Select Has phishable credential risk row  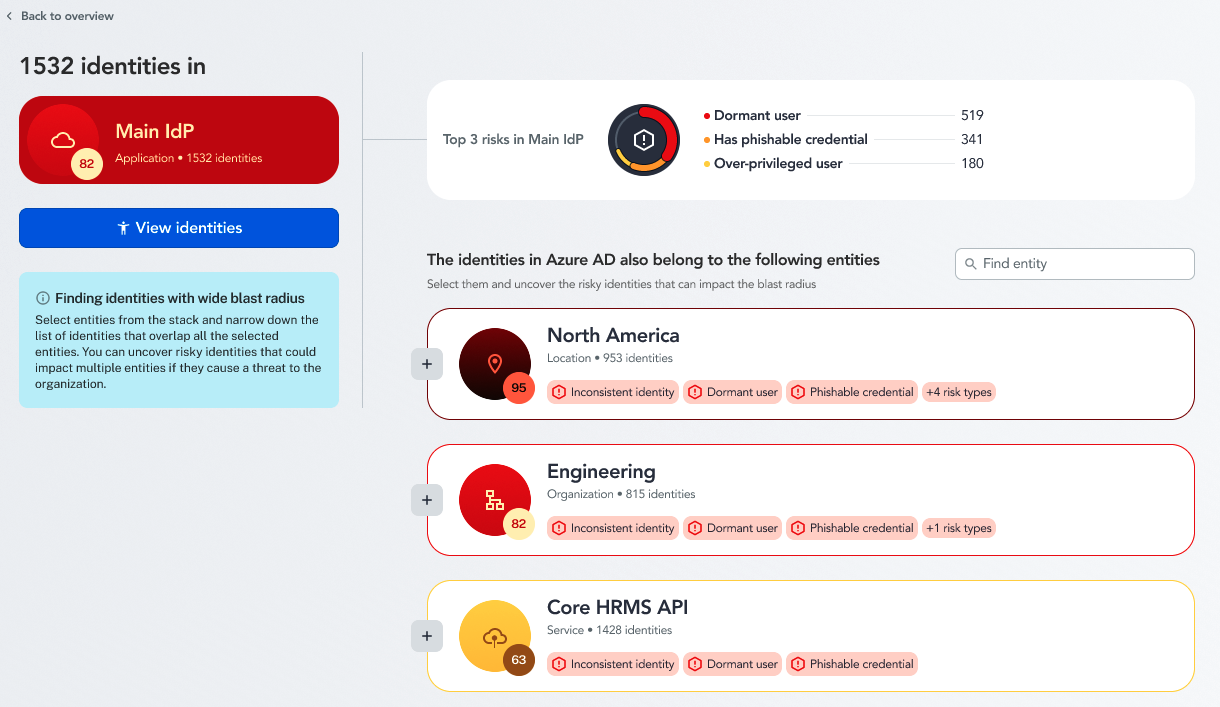(x=843, y=140)
